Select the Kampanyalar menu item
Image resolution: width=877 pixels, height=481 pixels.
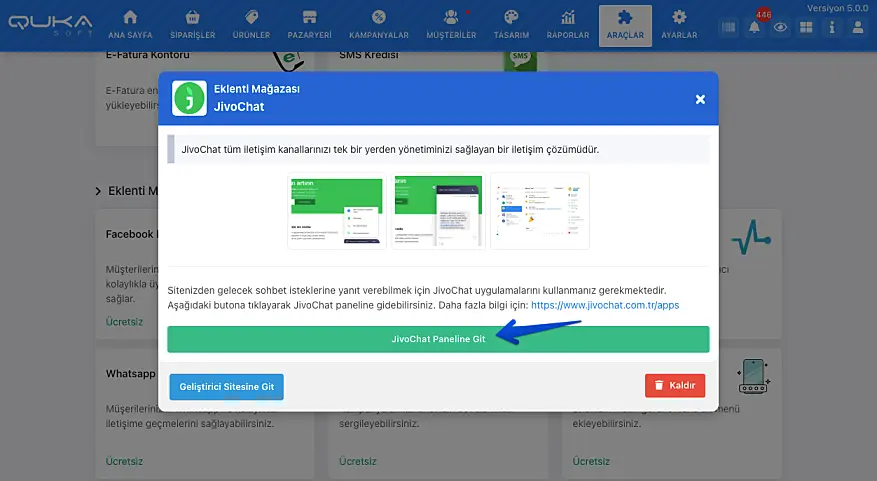379,25
